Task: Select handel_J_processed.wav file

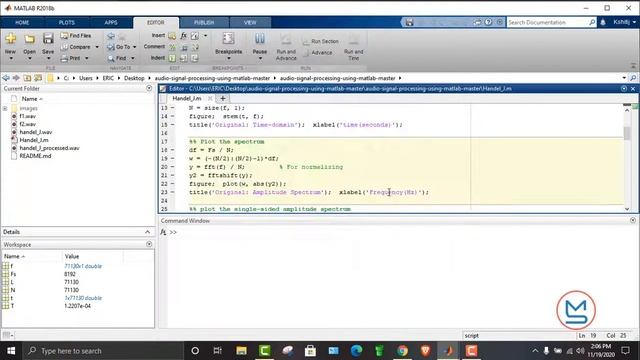Action: tap(49, 148)
